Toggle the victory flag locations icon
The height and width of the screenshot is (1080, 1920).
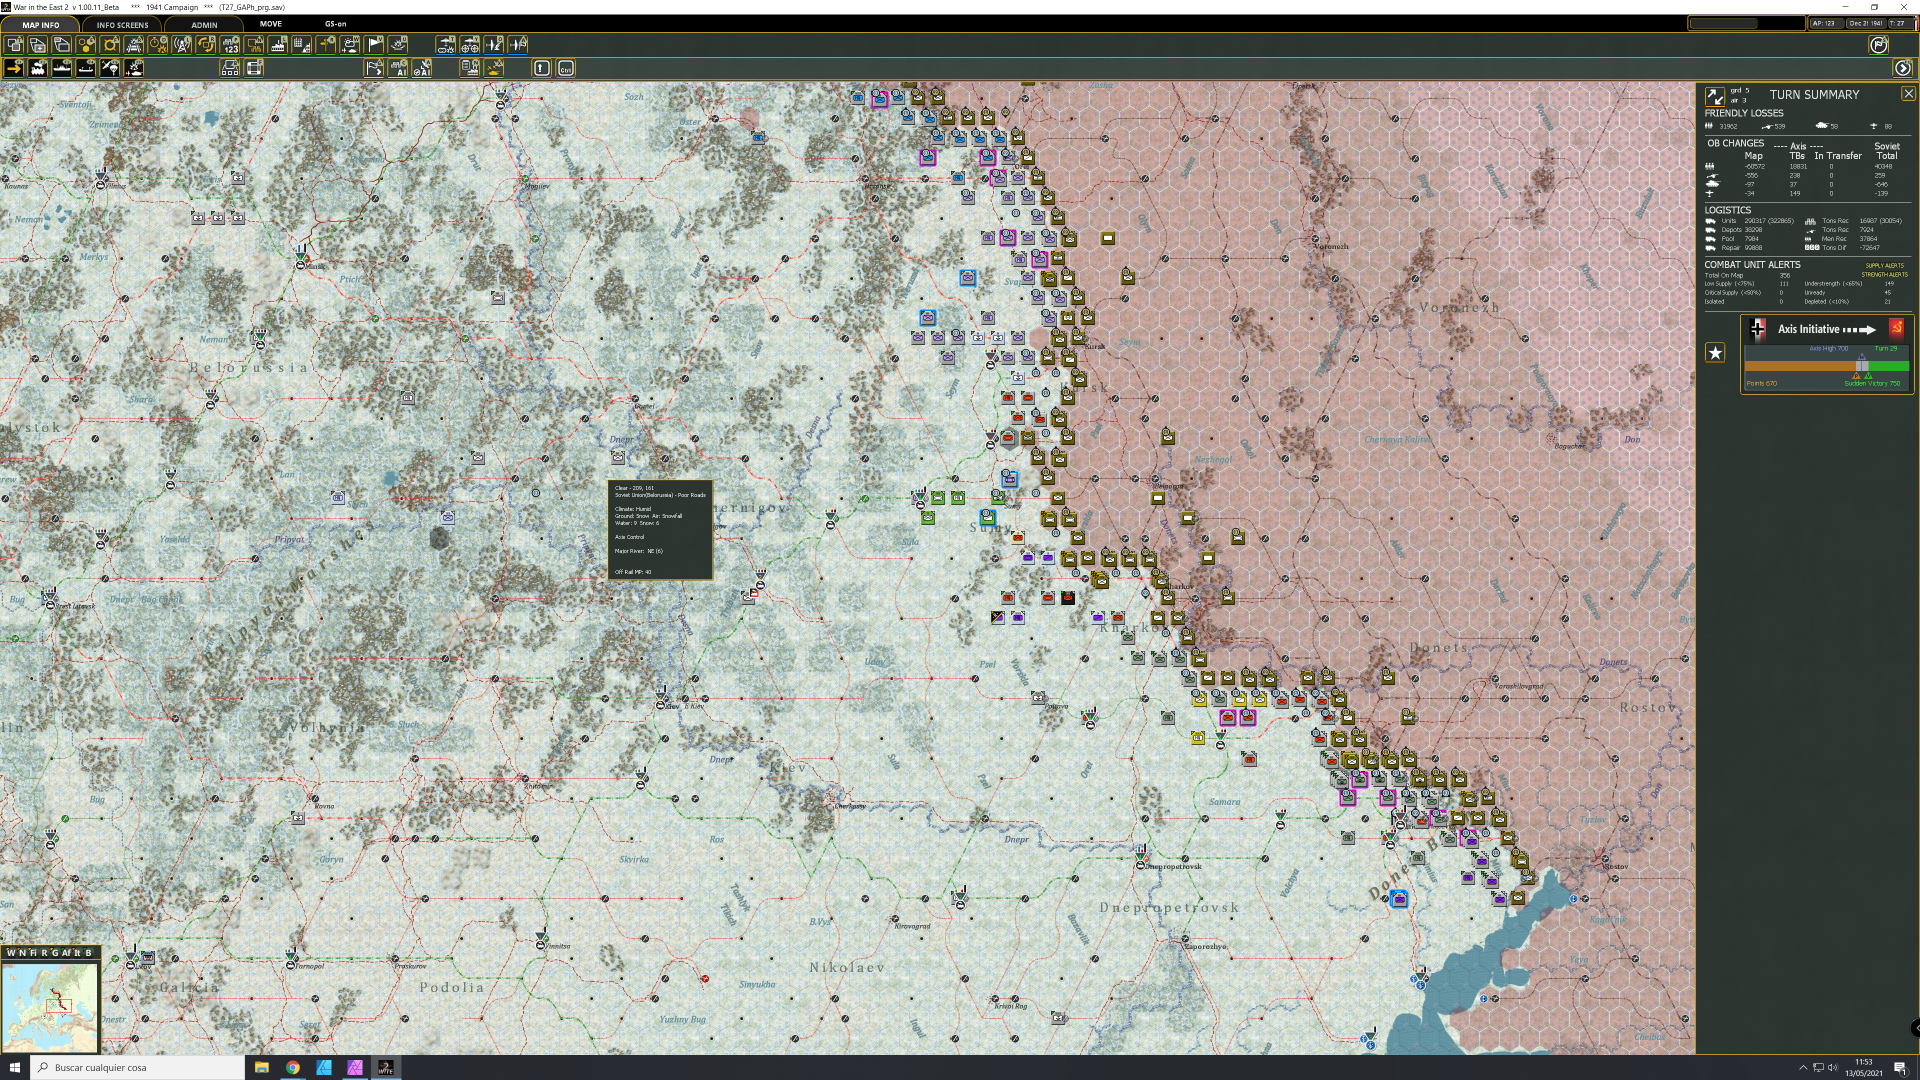pos(374,44)
